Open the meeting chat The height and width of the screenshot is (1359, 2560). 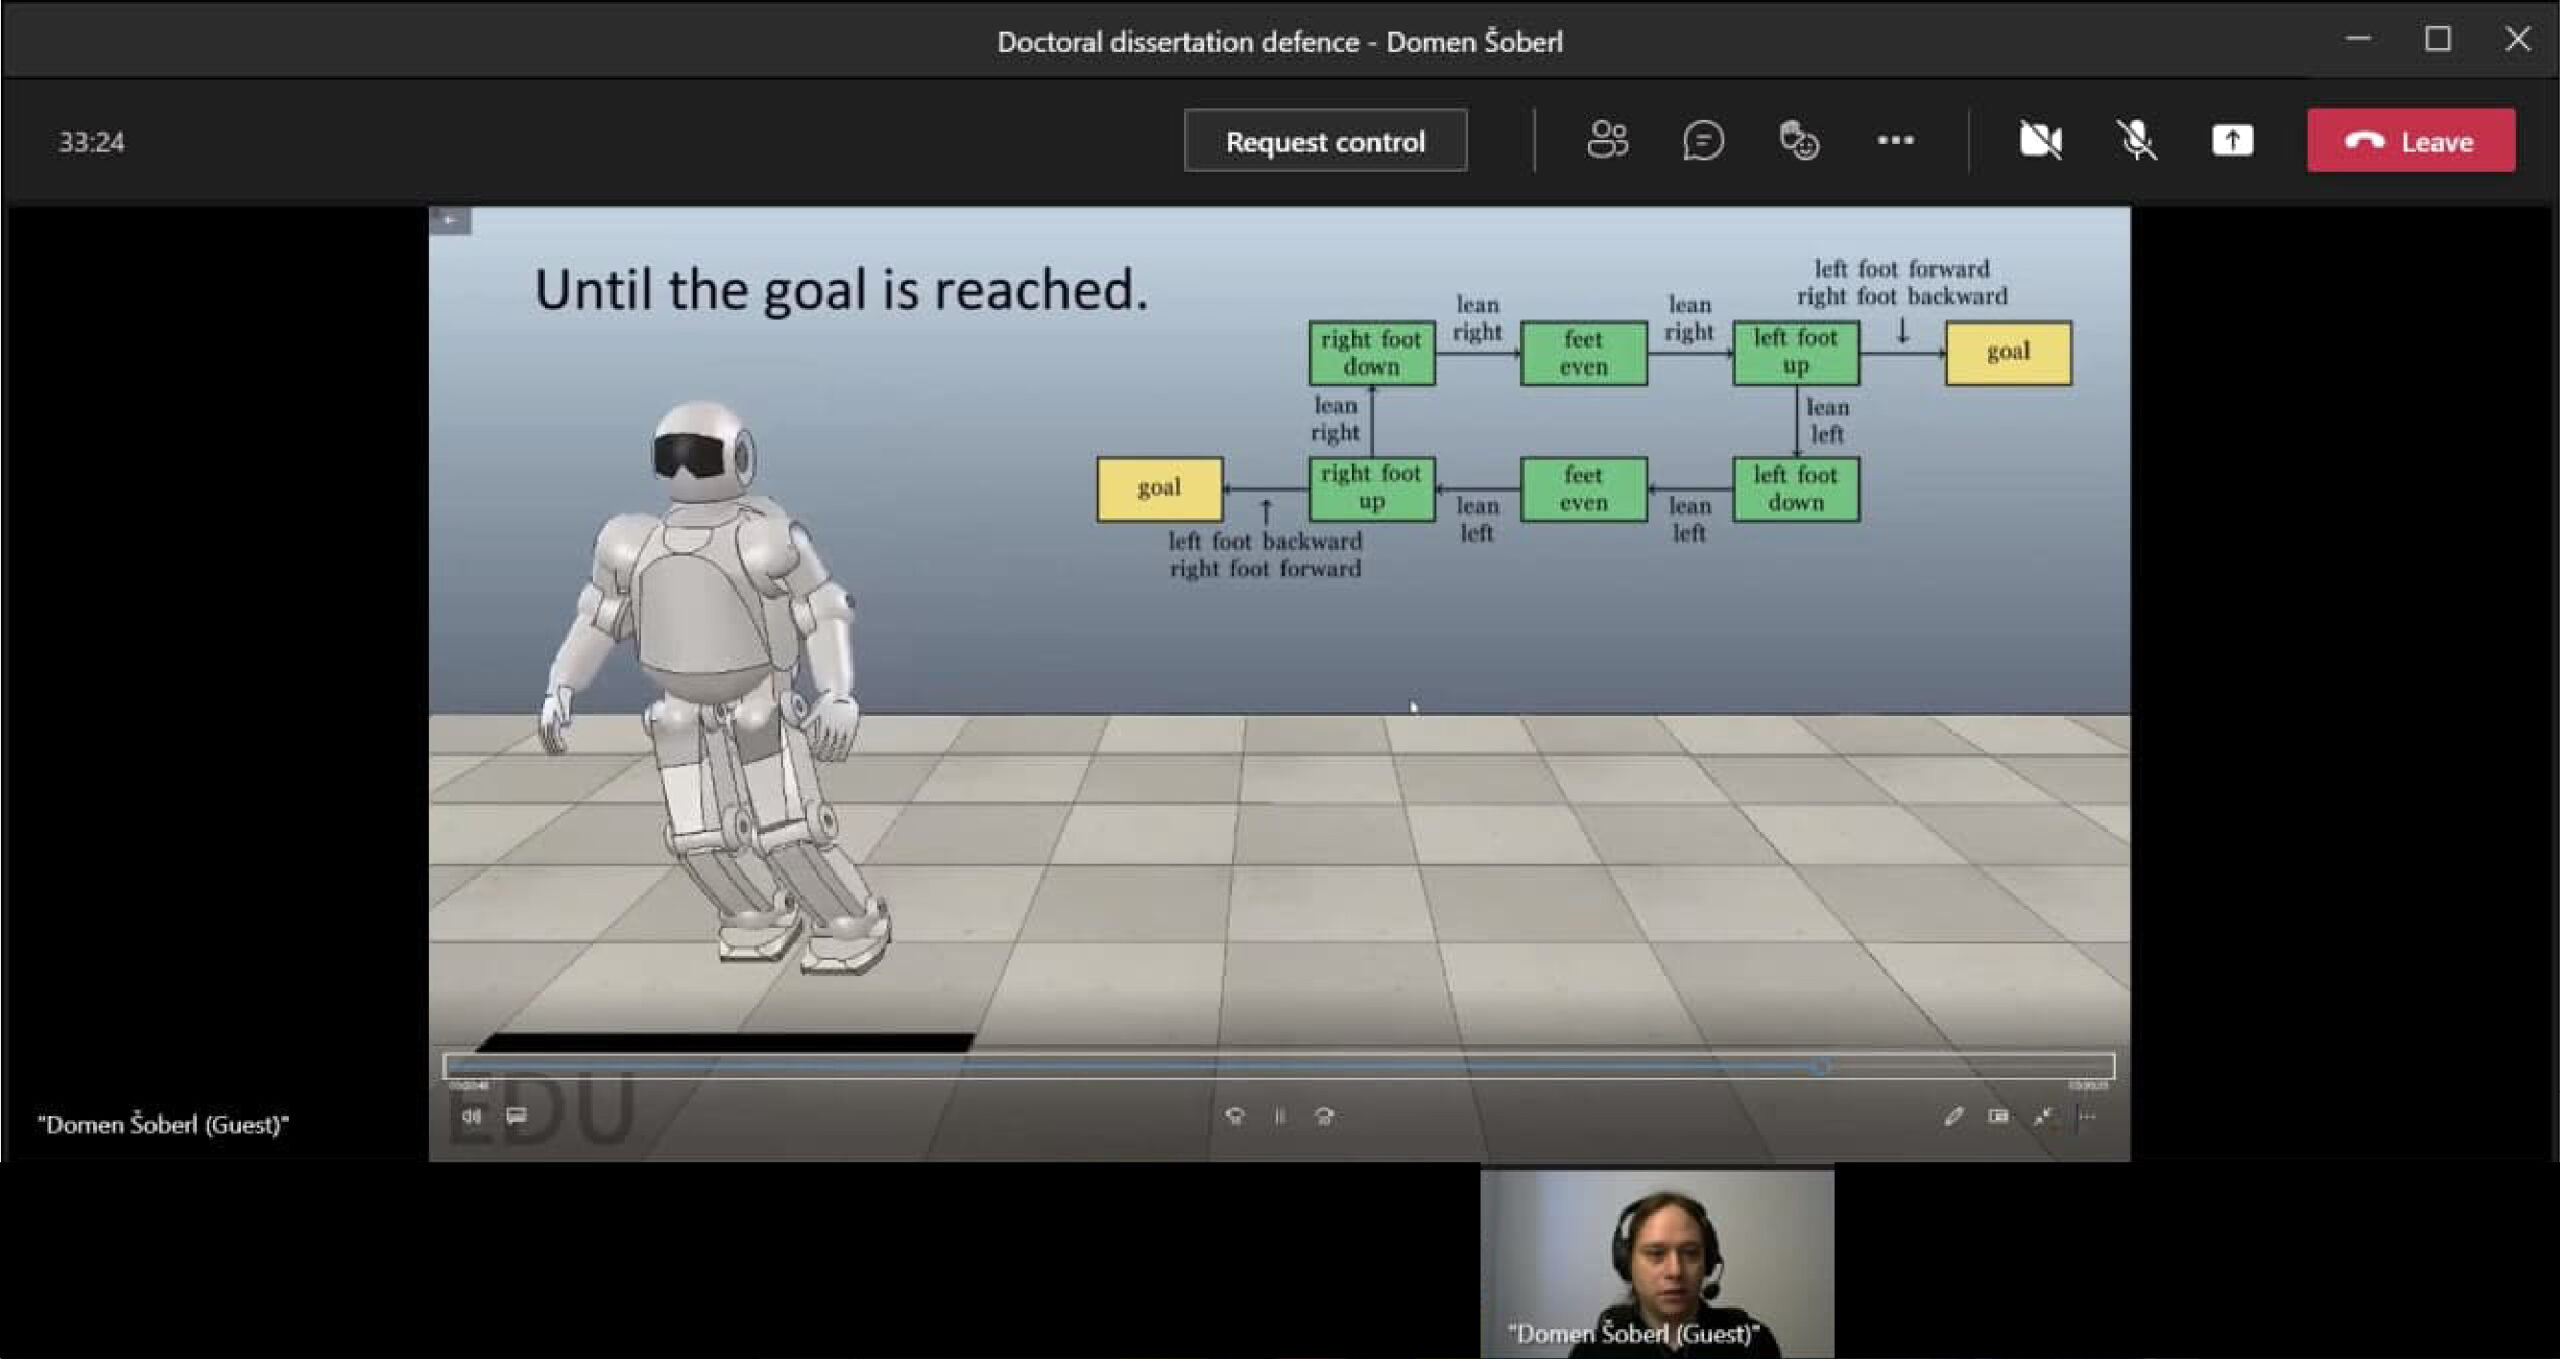pos(1703,141)
